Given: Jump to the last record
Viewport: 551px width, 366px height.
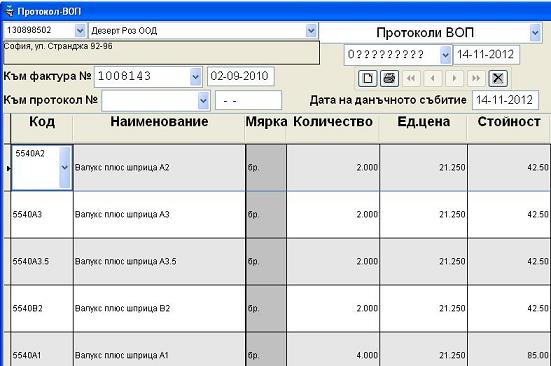Looking at the screenshot, I should pyautogui.click(x=476, y=78).
